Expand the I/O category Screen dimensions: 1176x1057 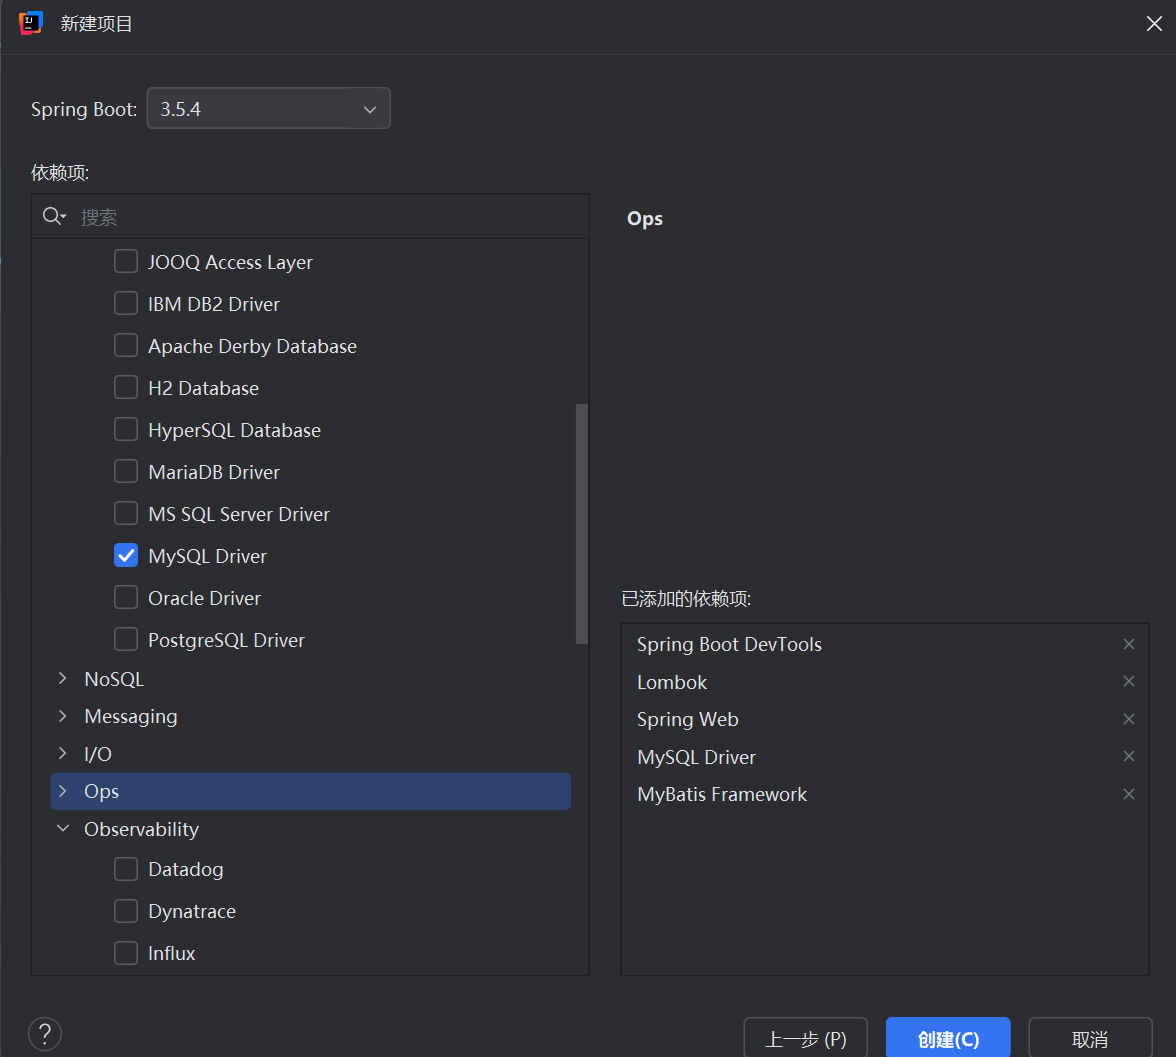click(63, 754)
